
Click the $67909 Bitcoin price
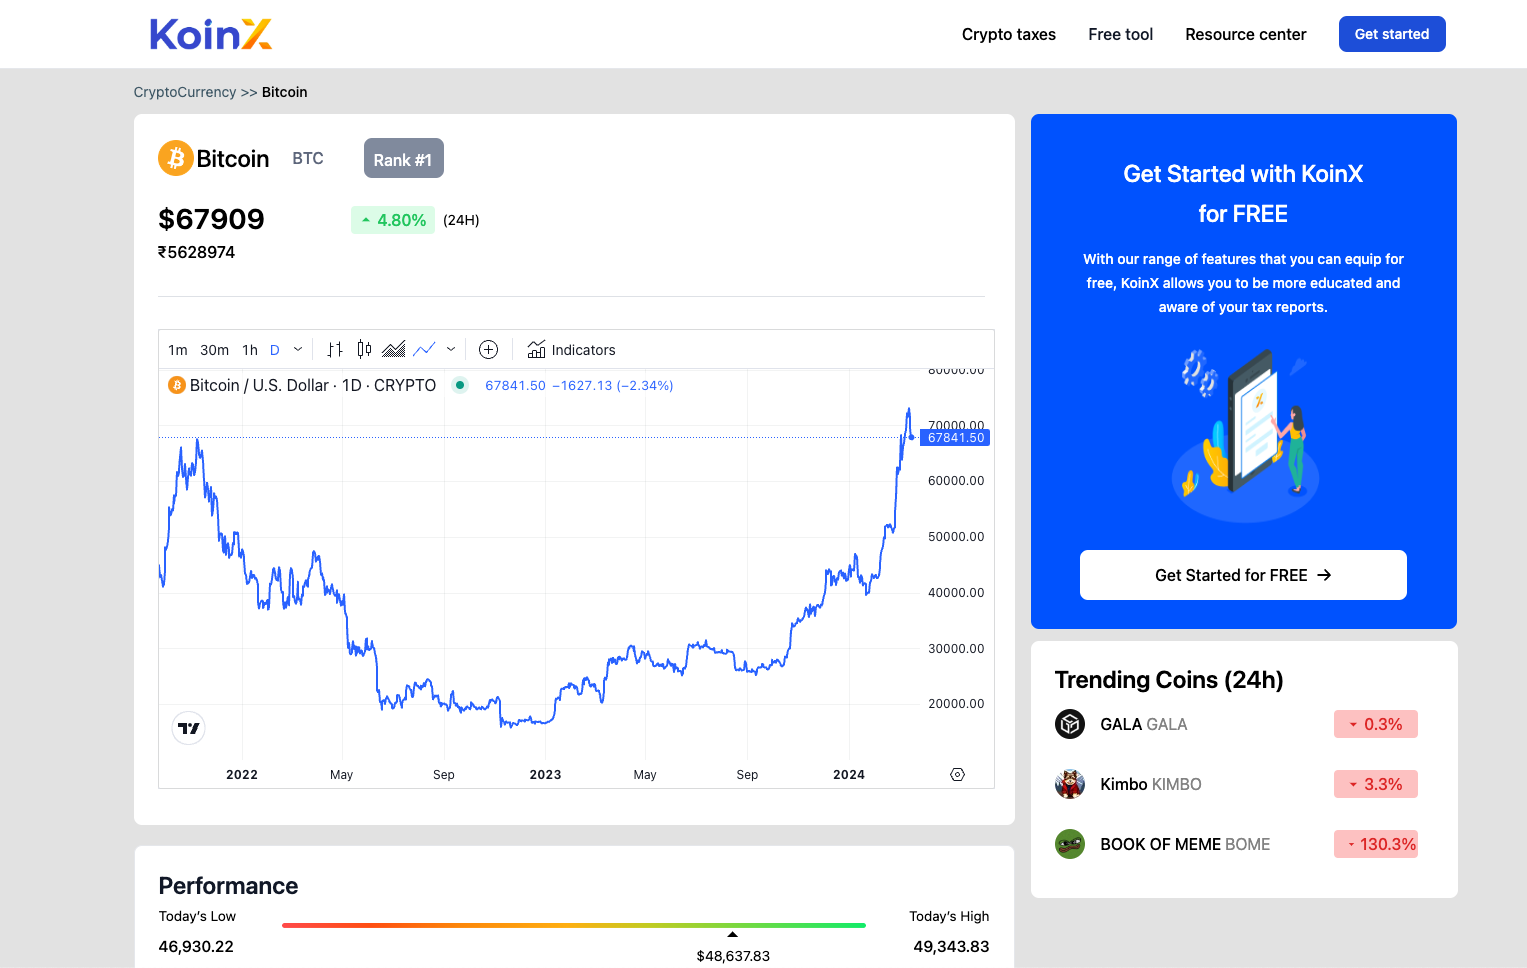(211, 219)
